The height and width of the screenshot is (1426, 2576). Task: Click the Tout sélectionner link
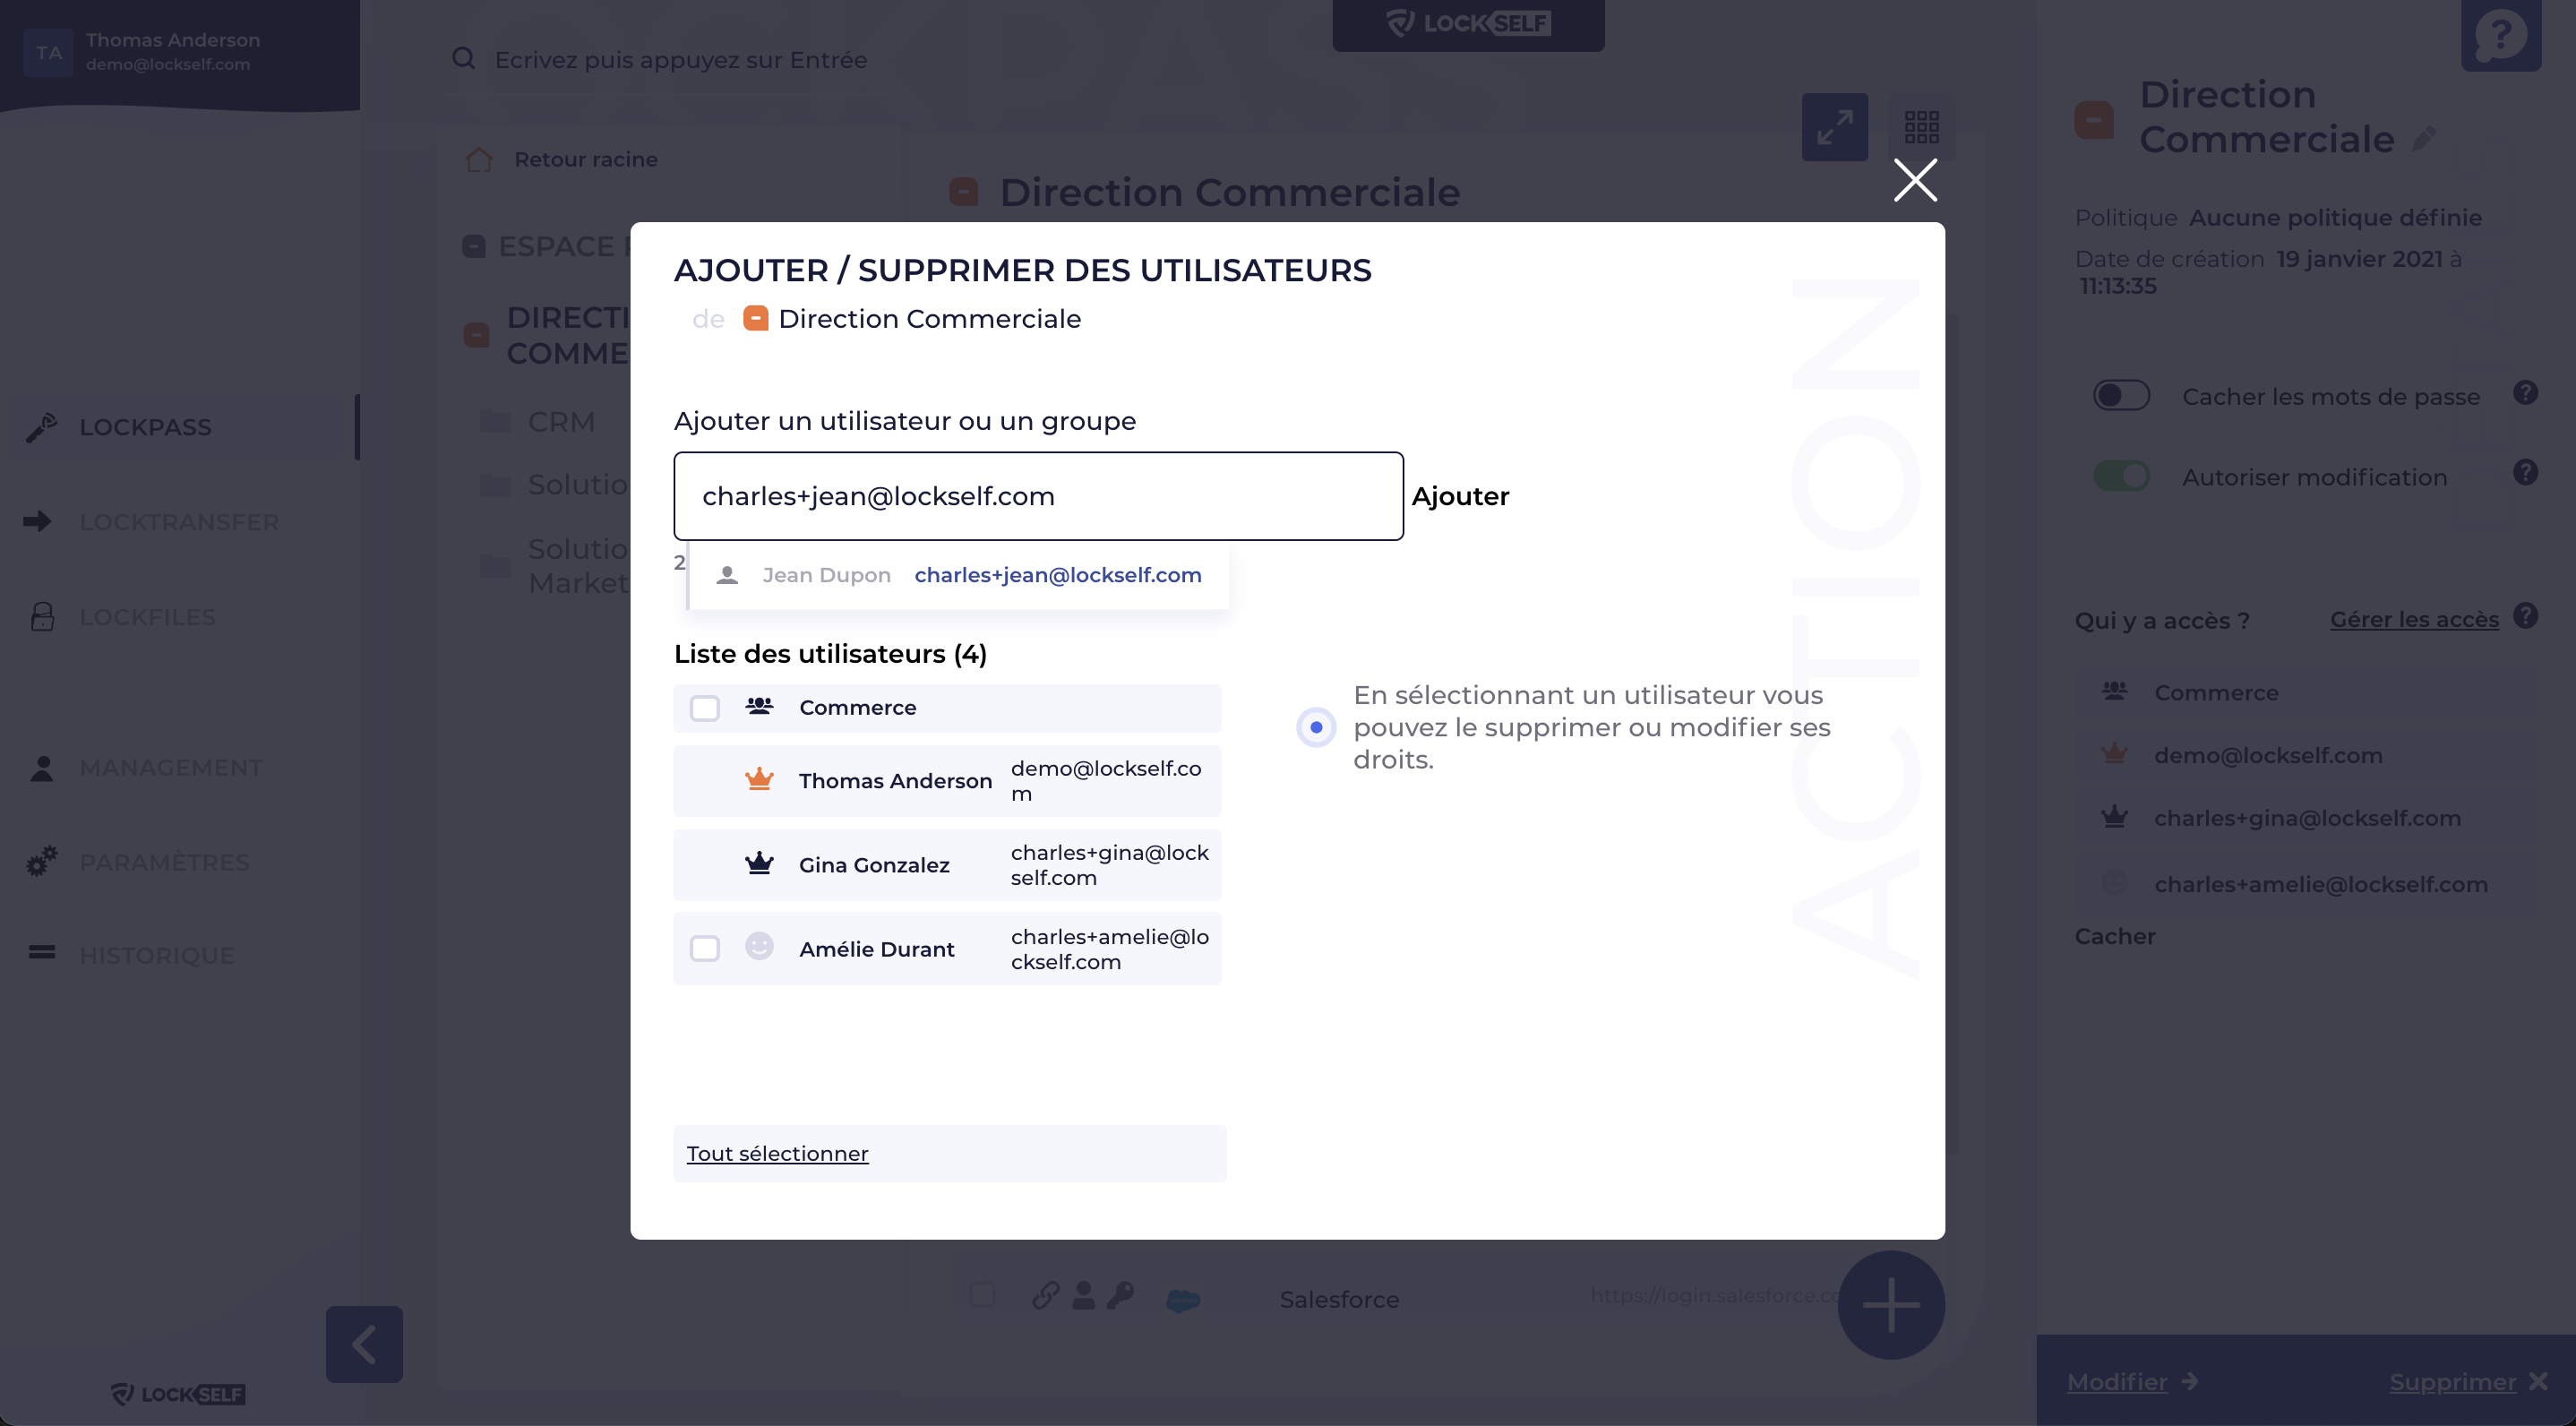pos(777,1153)
